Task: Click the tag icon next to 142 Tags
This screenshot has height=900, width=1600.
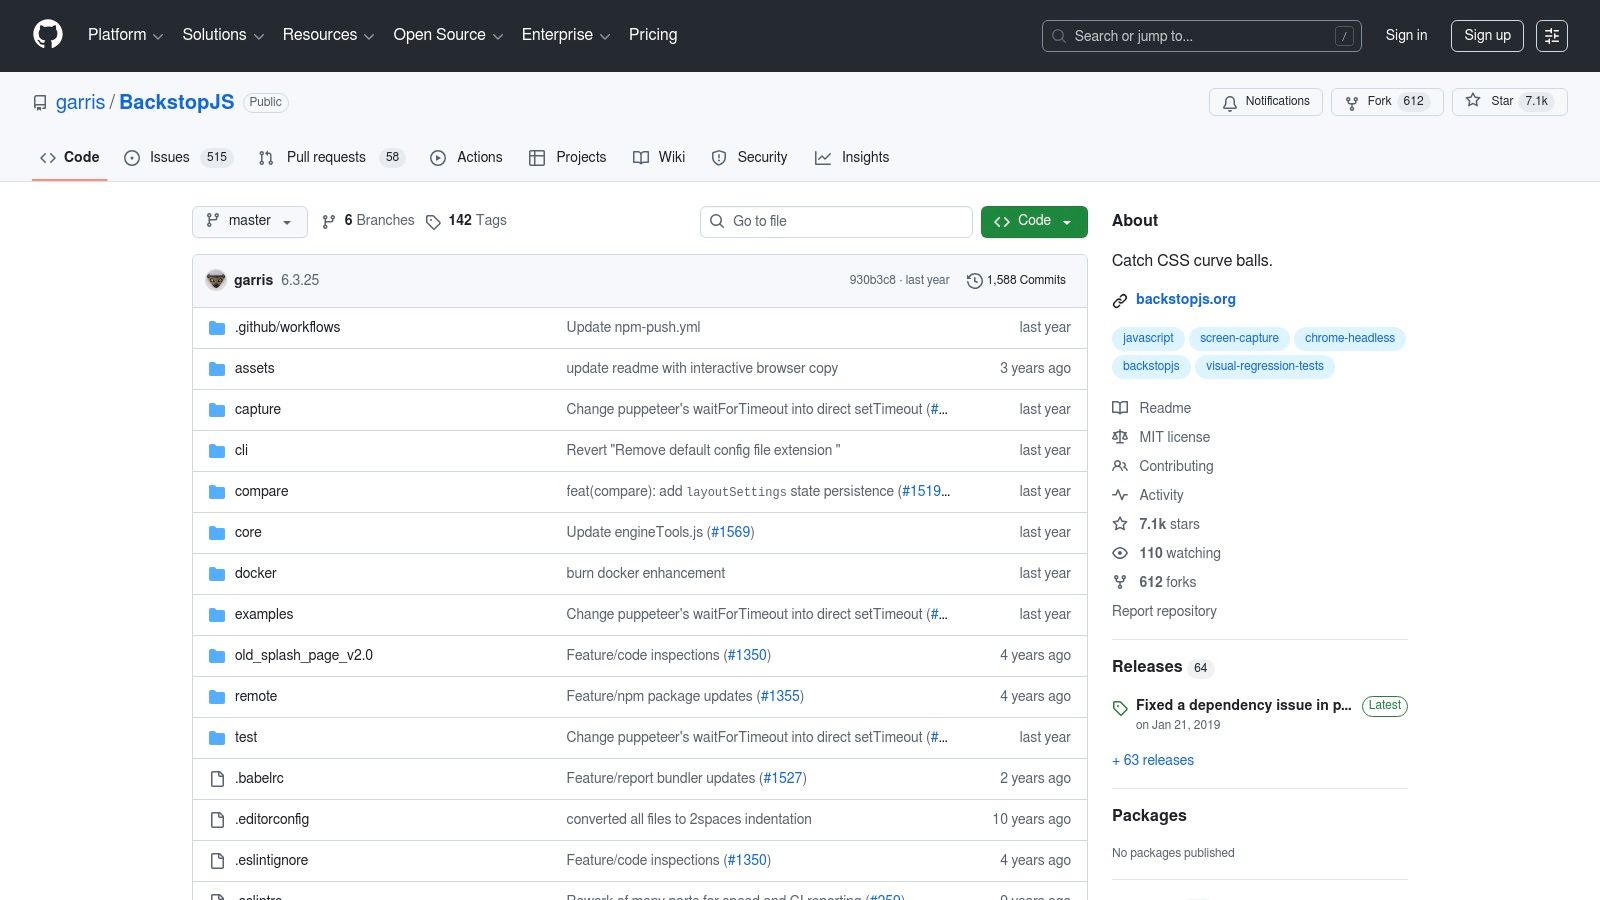Action: [434, 221]
